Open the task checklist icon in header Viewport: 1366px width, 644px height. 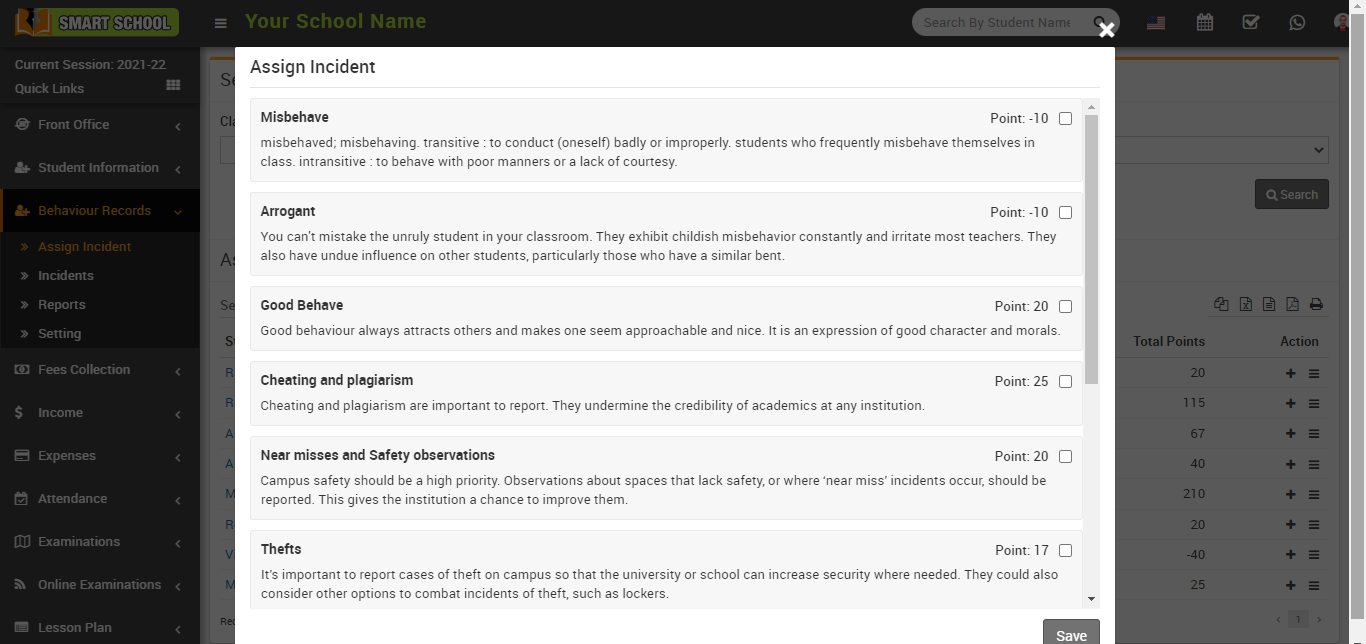click(x=1250, y=22)
